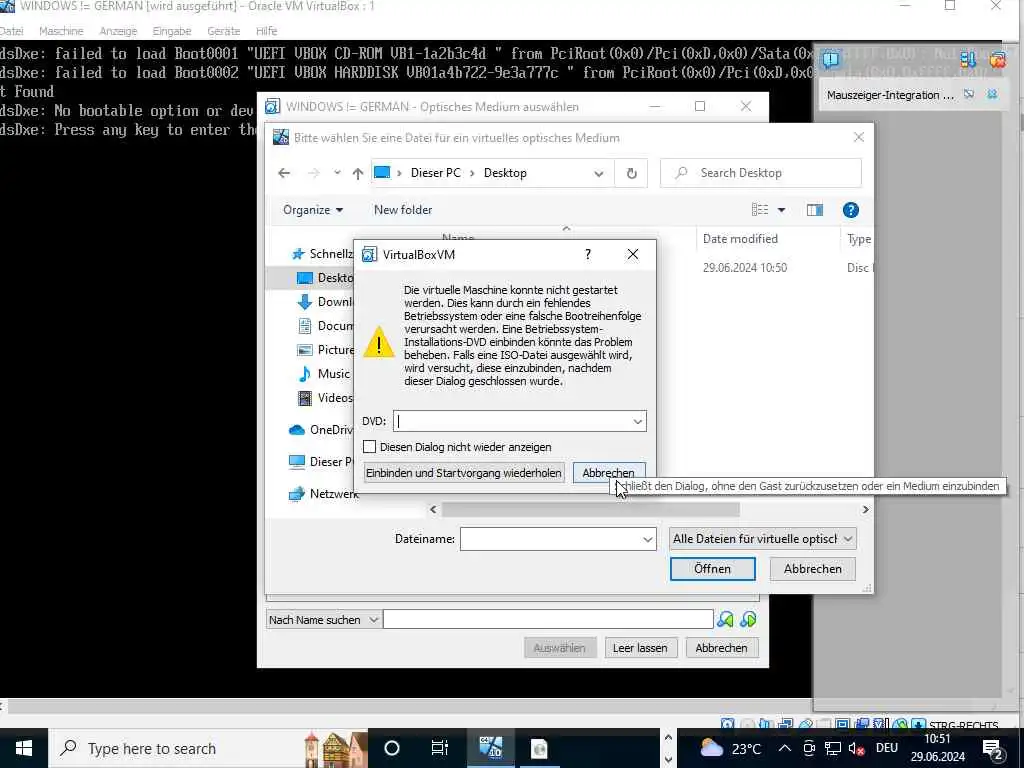This screenshot has width=1024, height=768.
Task: Click New folder in file dialog
Action: (x=403, y=210)
